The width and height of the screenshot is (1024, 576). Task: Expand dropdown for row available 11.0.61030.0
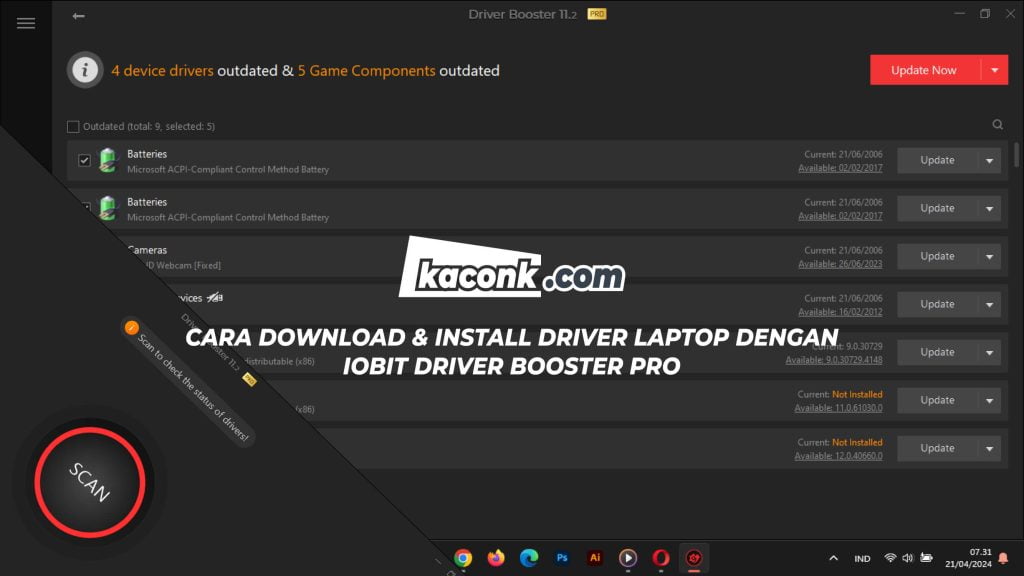coord(989,400)
